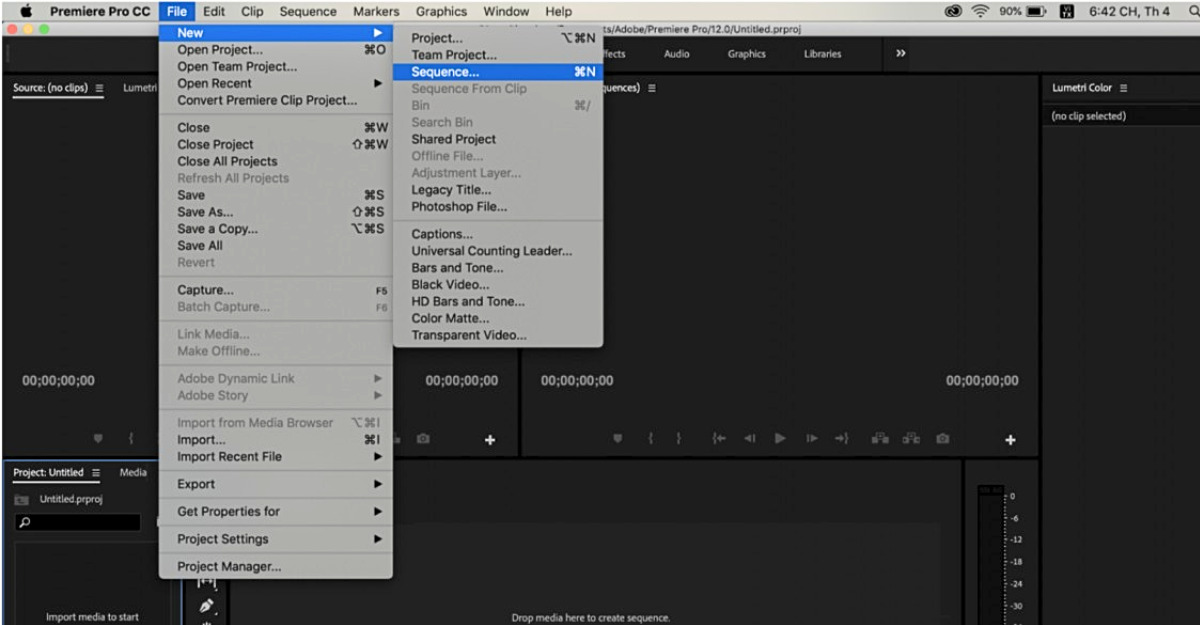Choose Transparent Video...
This screenshot has width=1200, height=625.
(498, 335)
